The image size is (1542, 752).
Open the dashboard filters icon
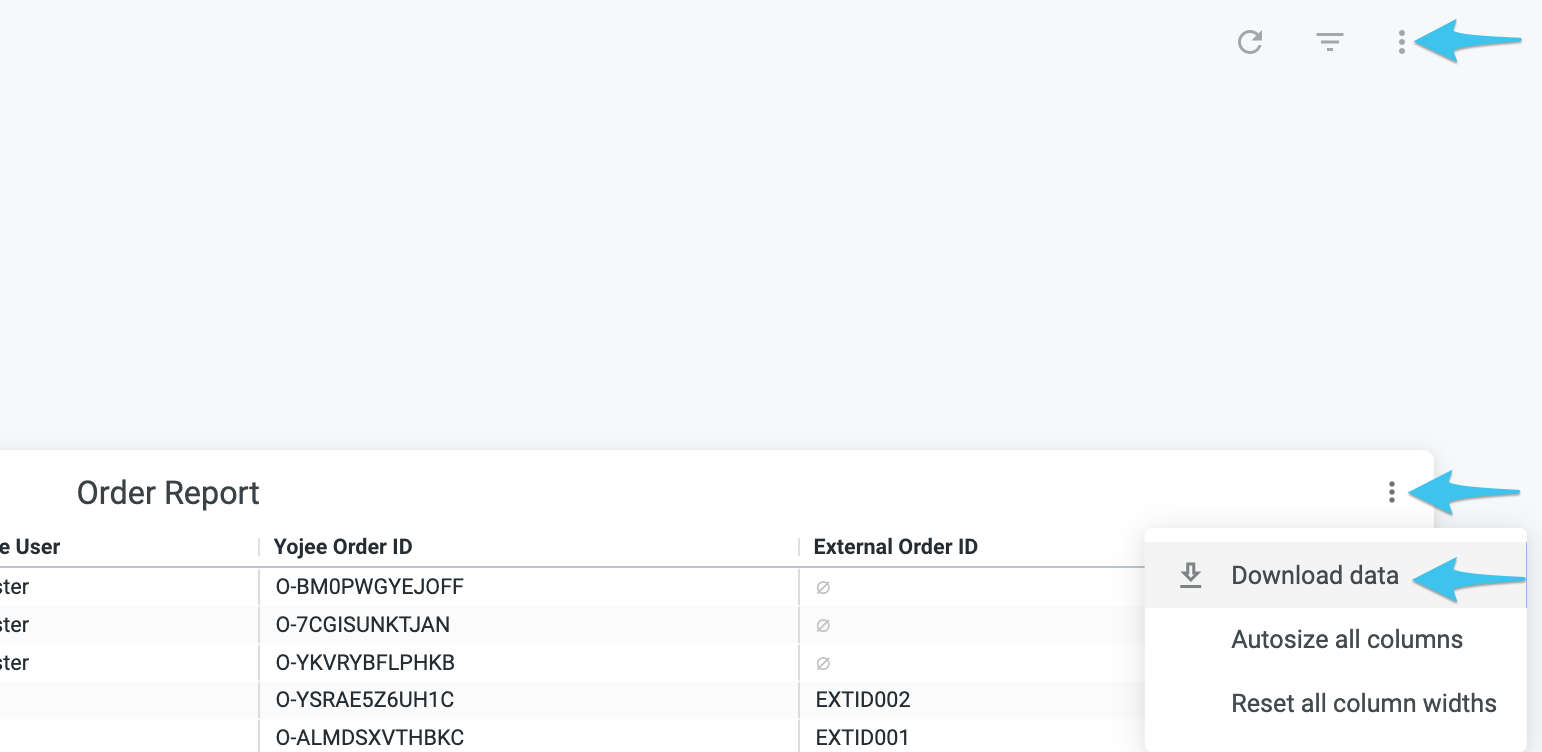coord(1329,42)
